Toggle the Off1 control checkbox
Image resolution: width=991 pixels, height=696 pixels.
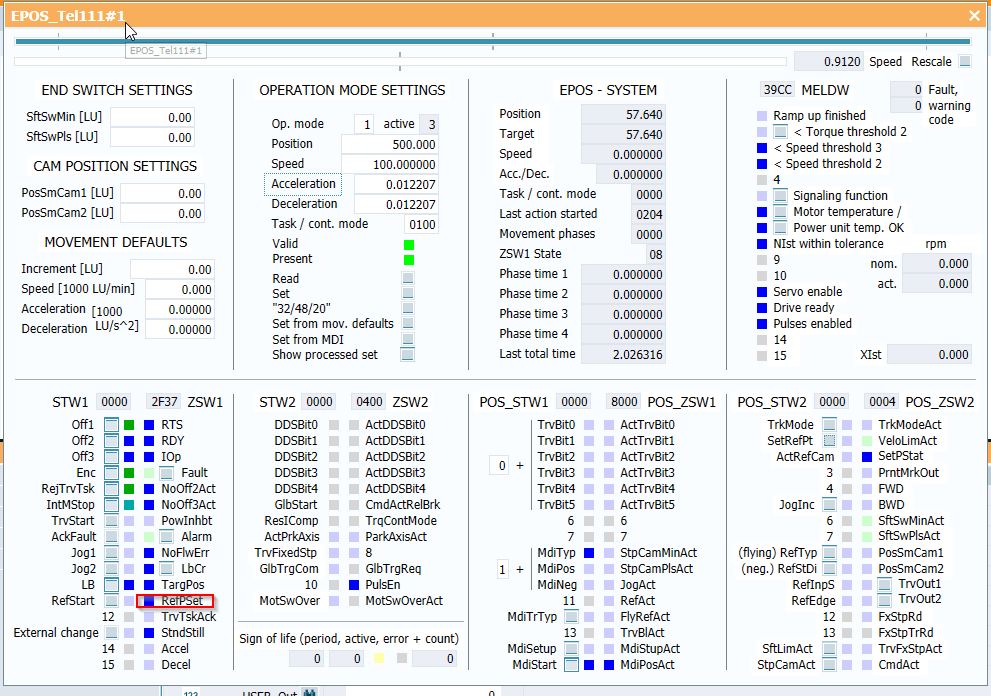(111, 424)
